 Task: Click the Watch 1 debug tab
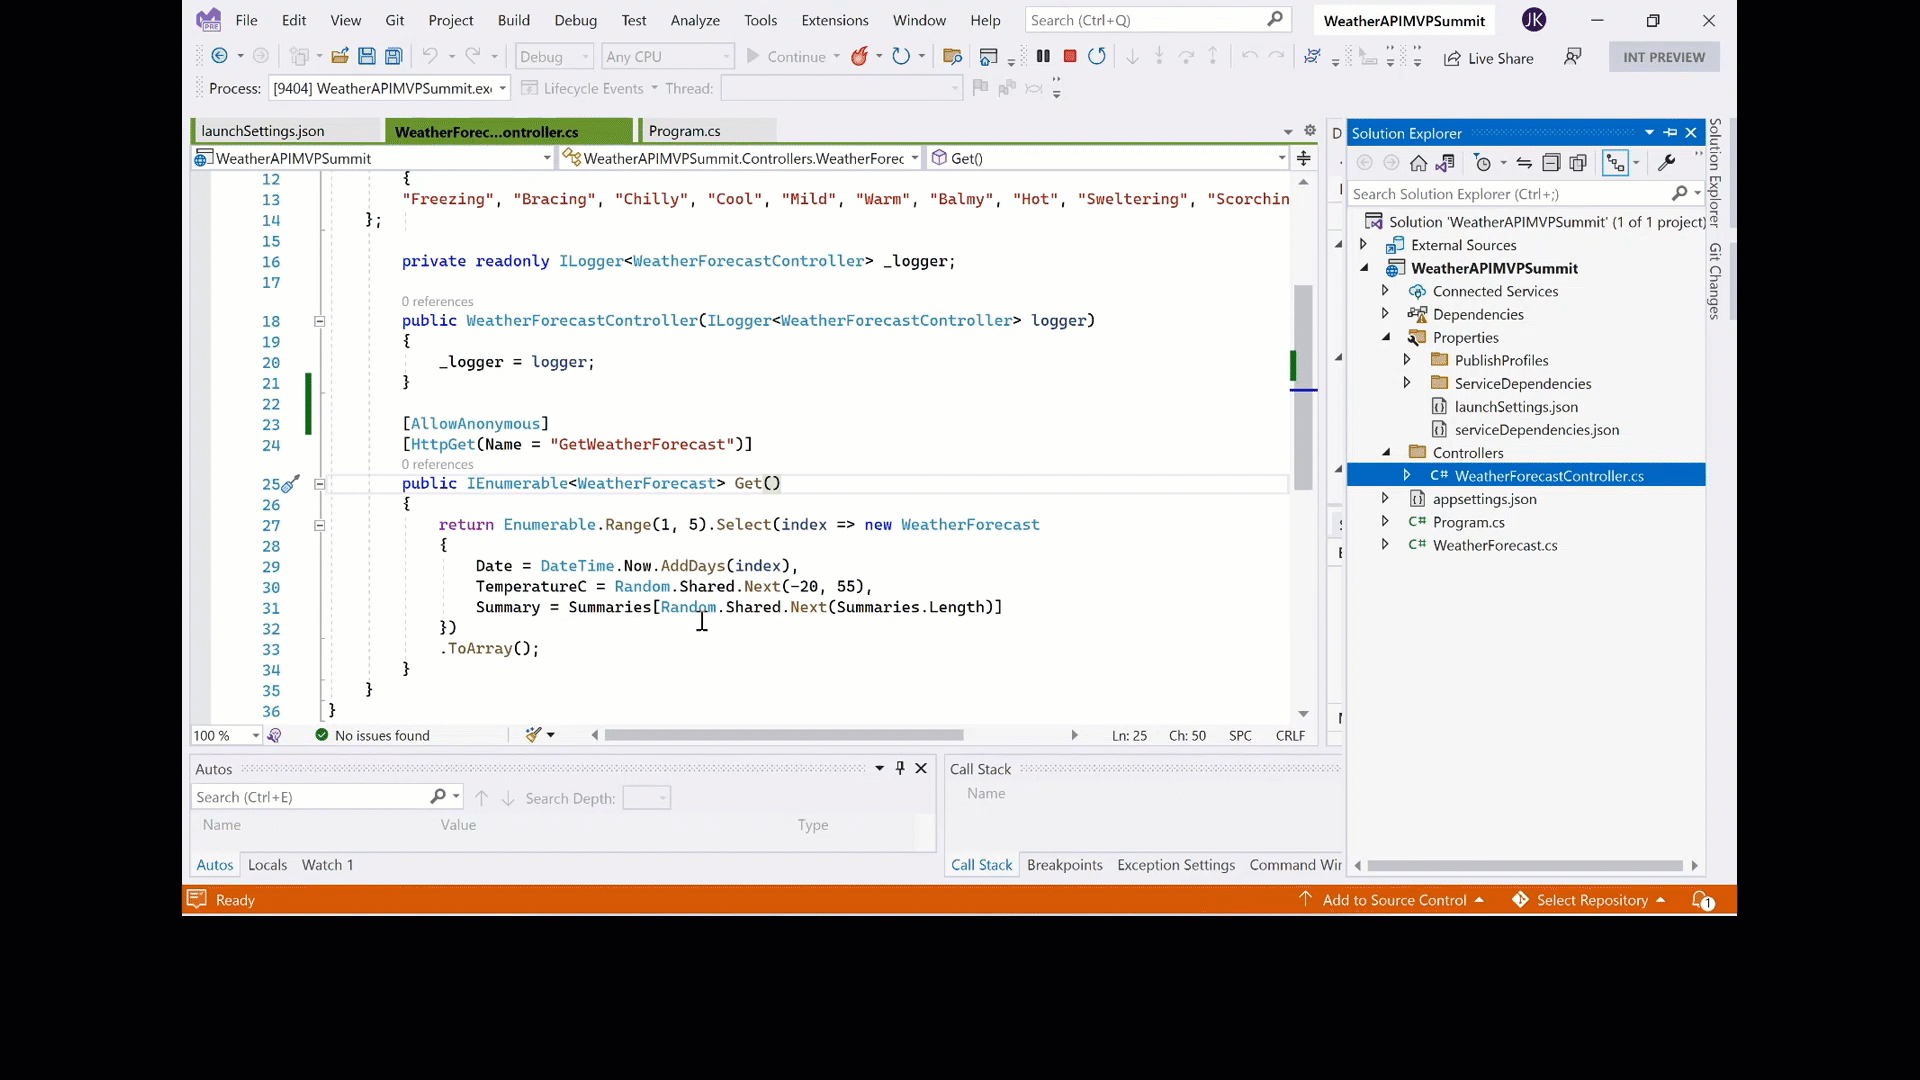(327, 864)
